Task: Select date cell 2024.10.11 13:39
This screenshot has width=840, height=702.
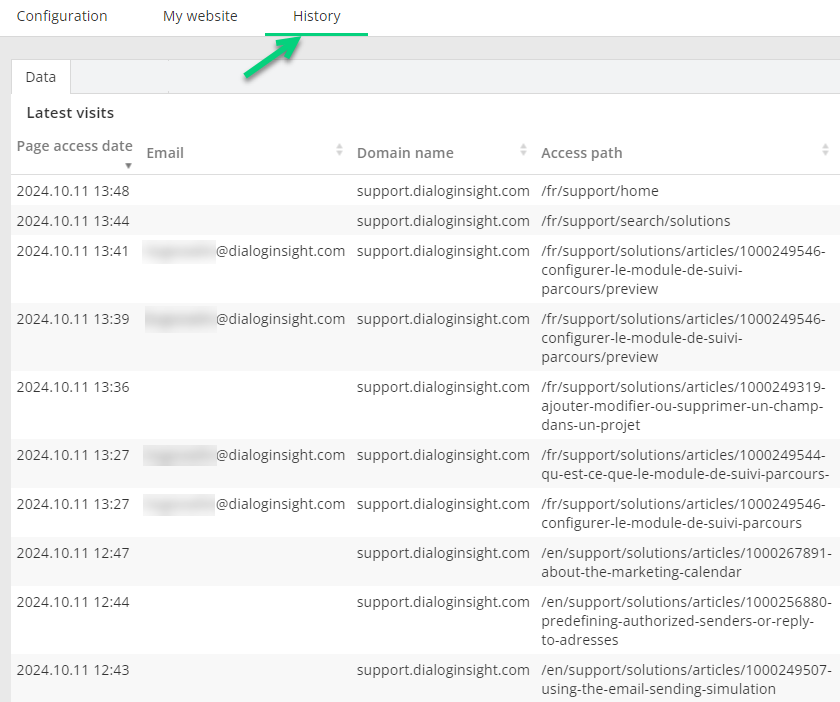Action: (x=73, y=319)
